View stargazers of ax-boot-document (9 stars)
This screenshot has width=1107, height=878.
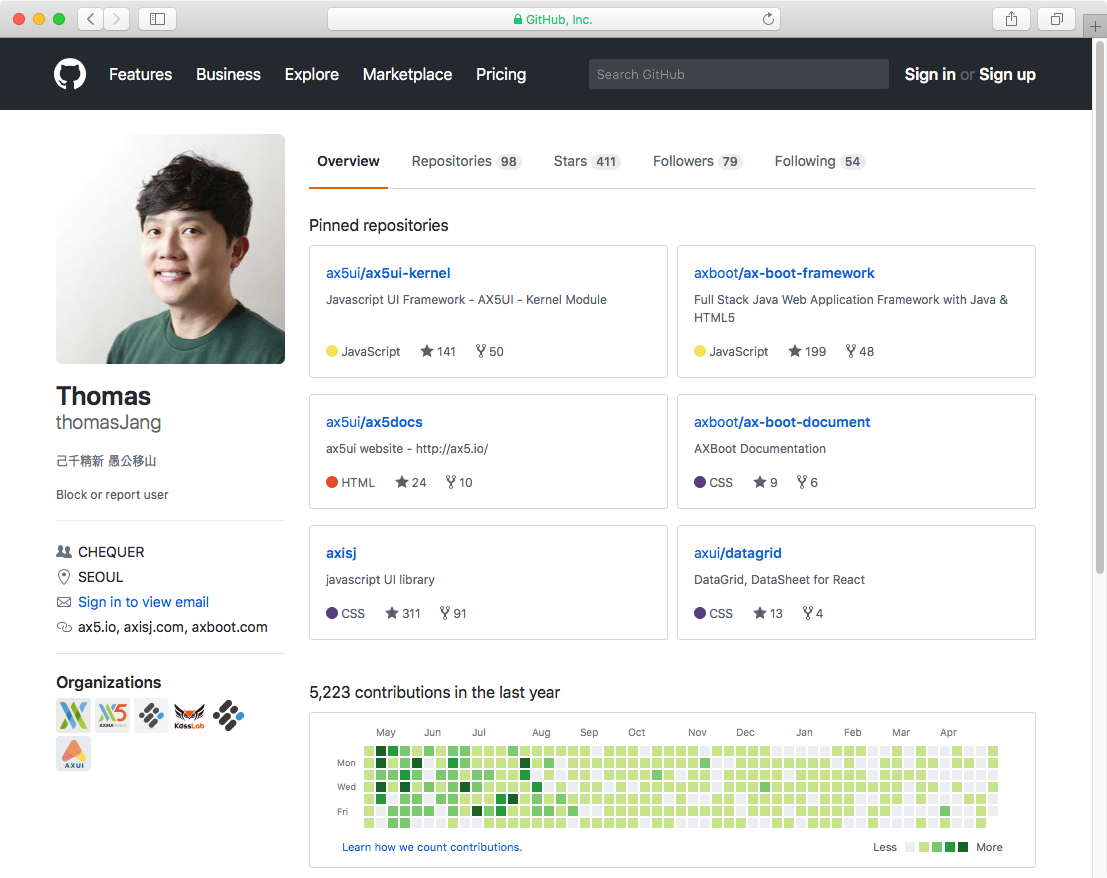click(765, 482)
